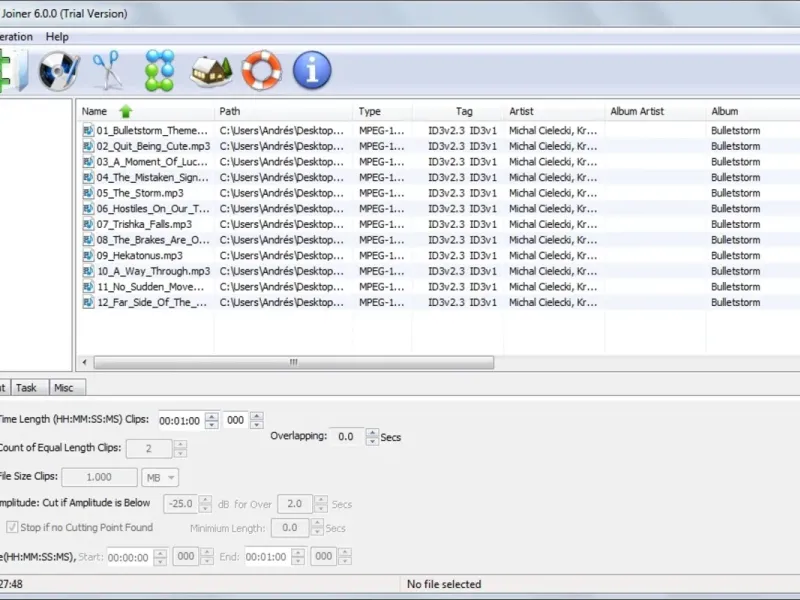Click file icon of 05_The_Storm.mp3
Screen dimensions: 800x600
coord(88,193)
